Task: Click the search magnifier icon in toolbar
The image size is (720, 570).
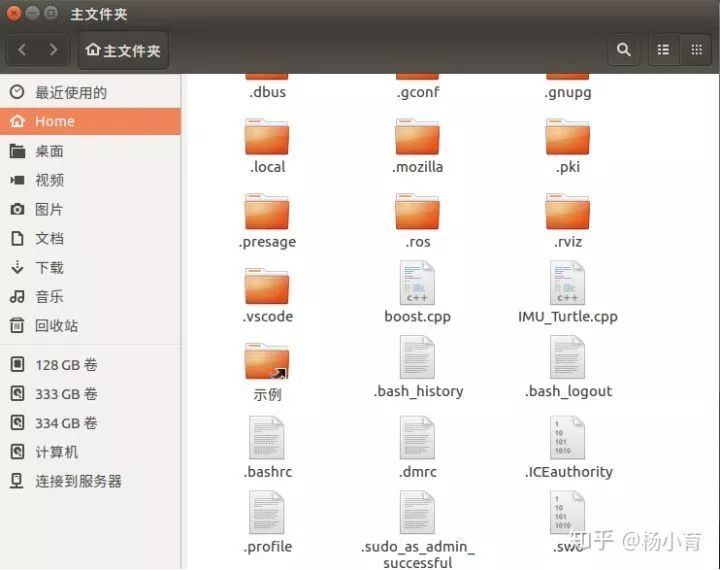Action: (624, 50)
